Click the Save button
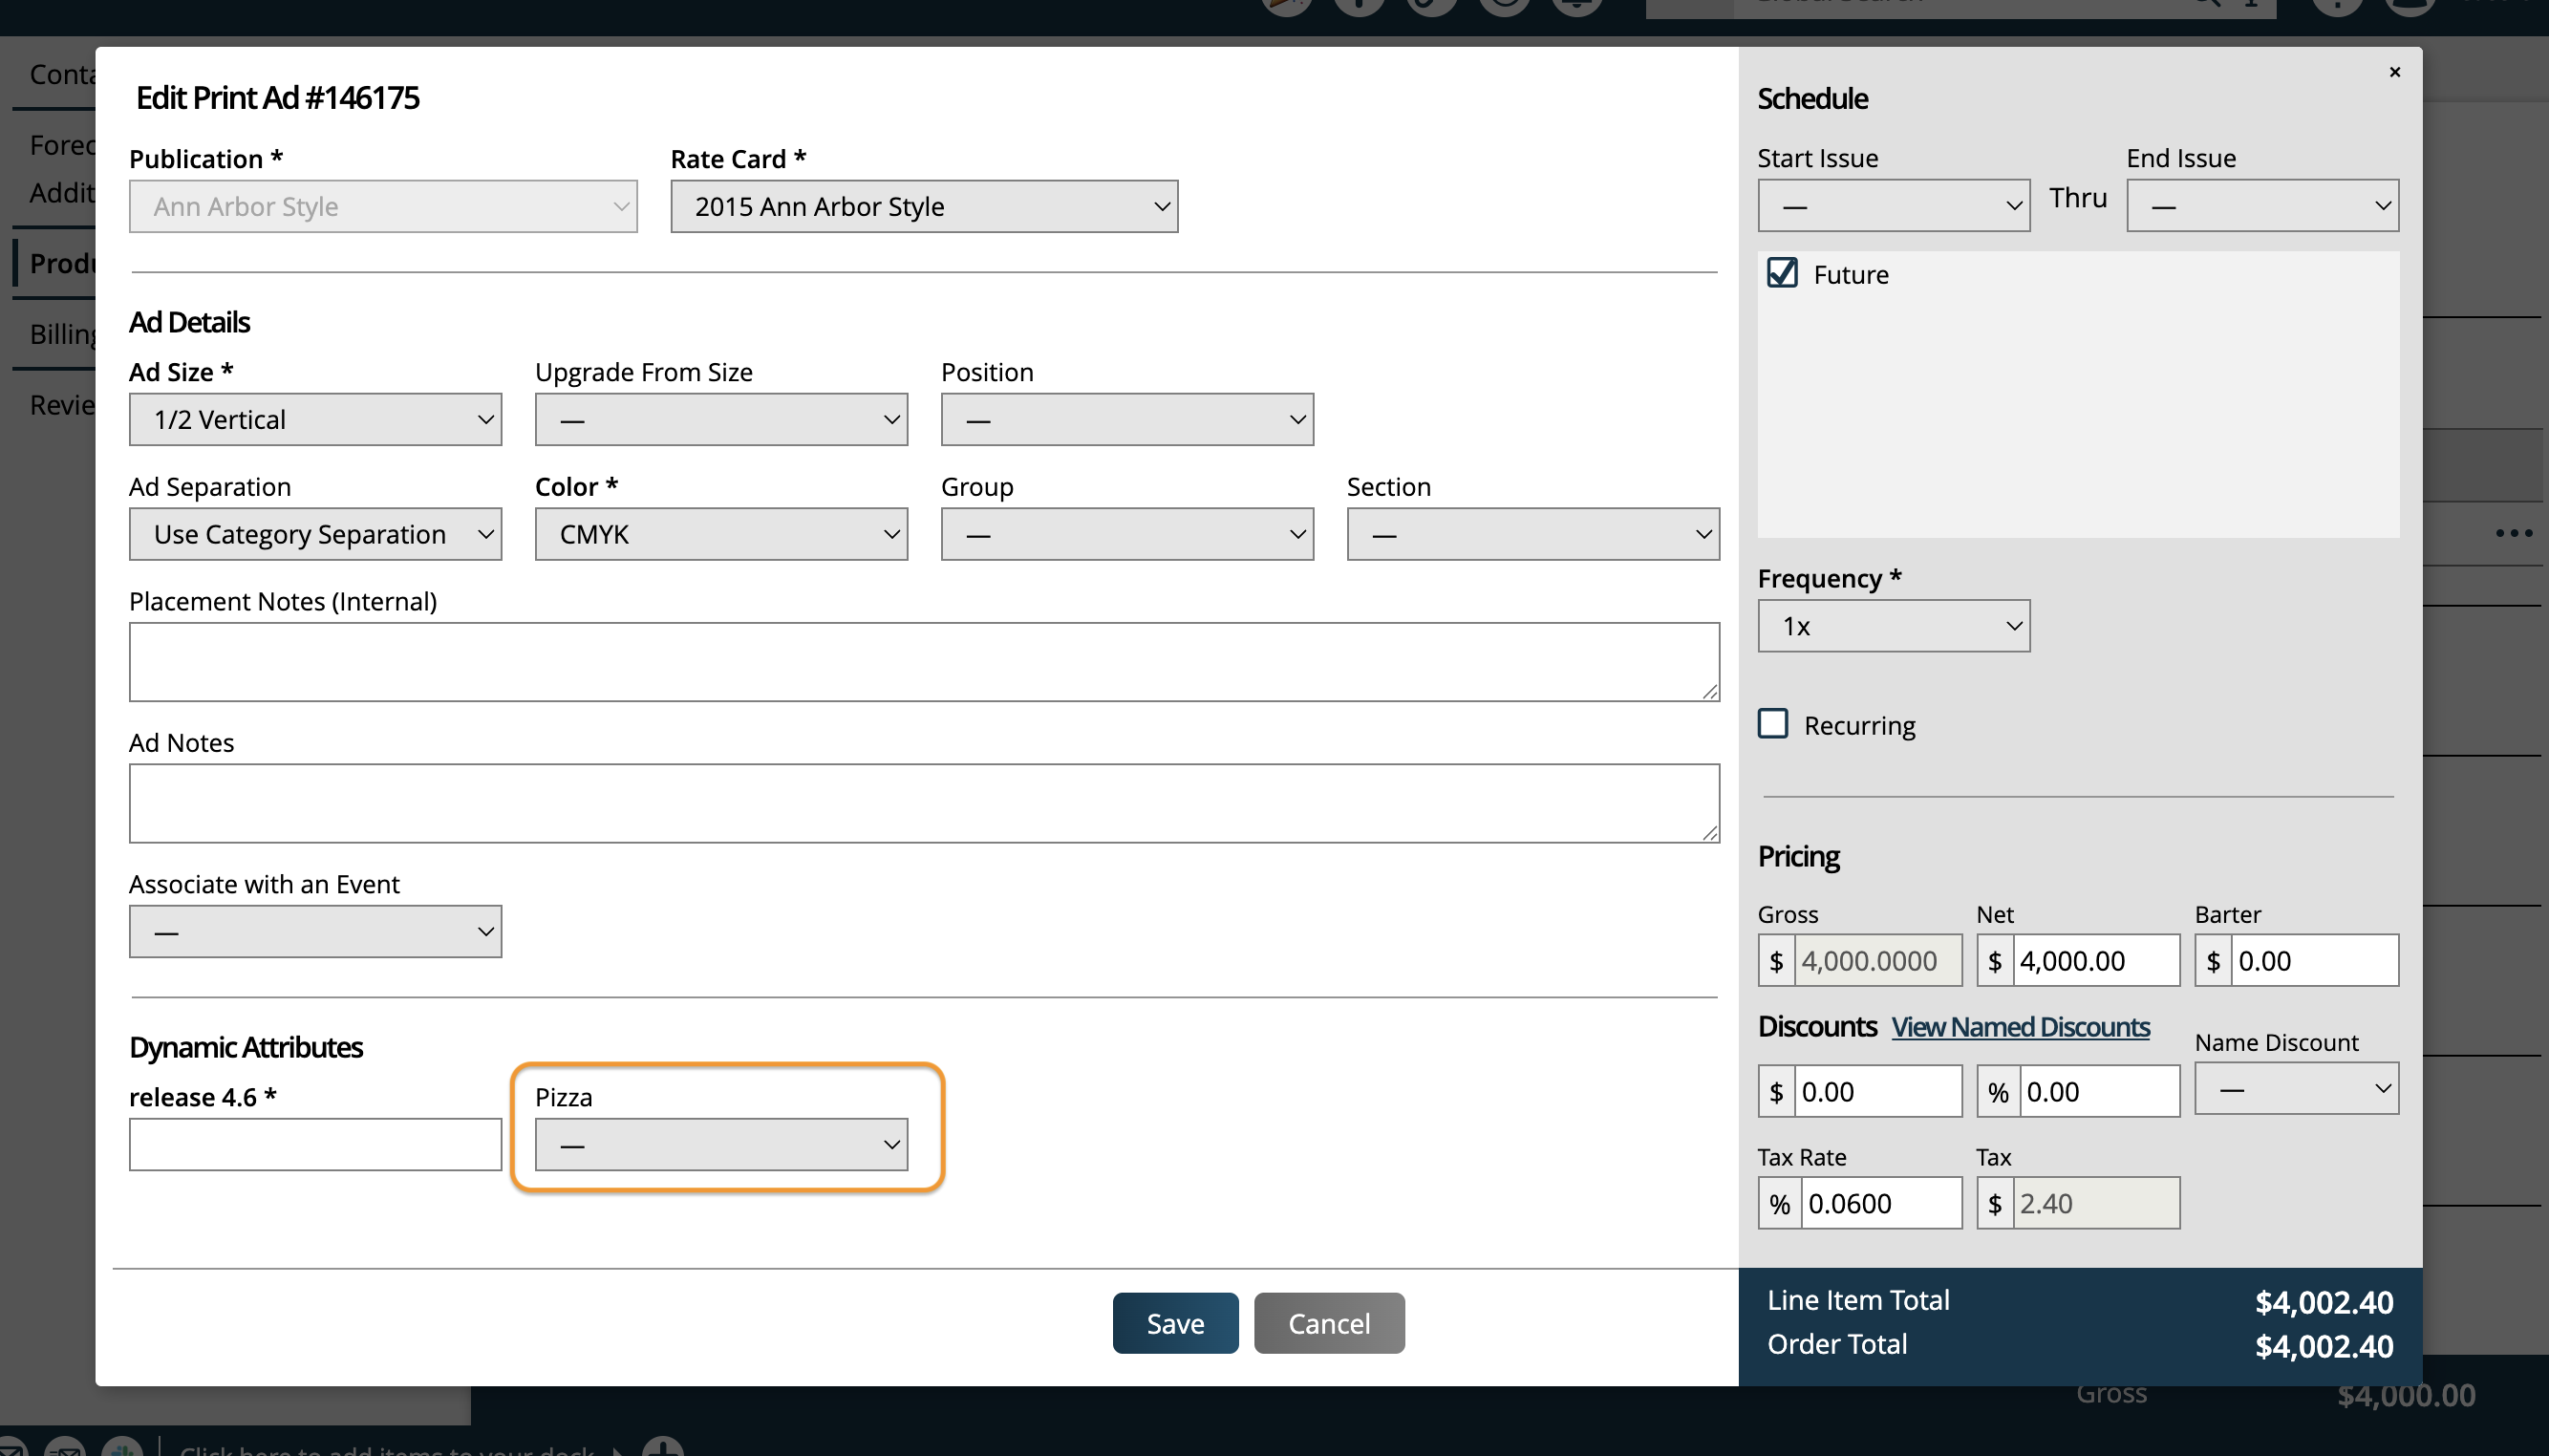 click(1175, 1323)
